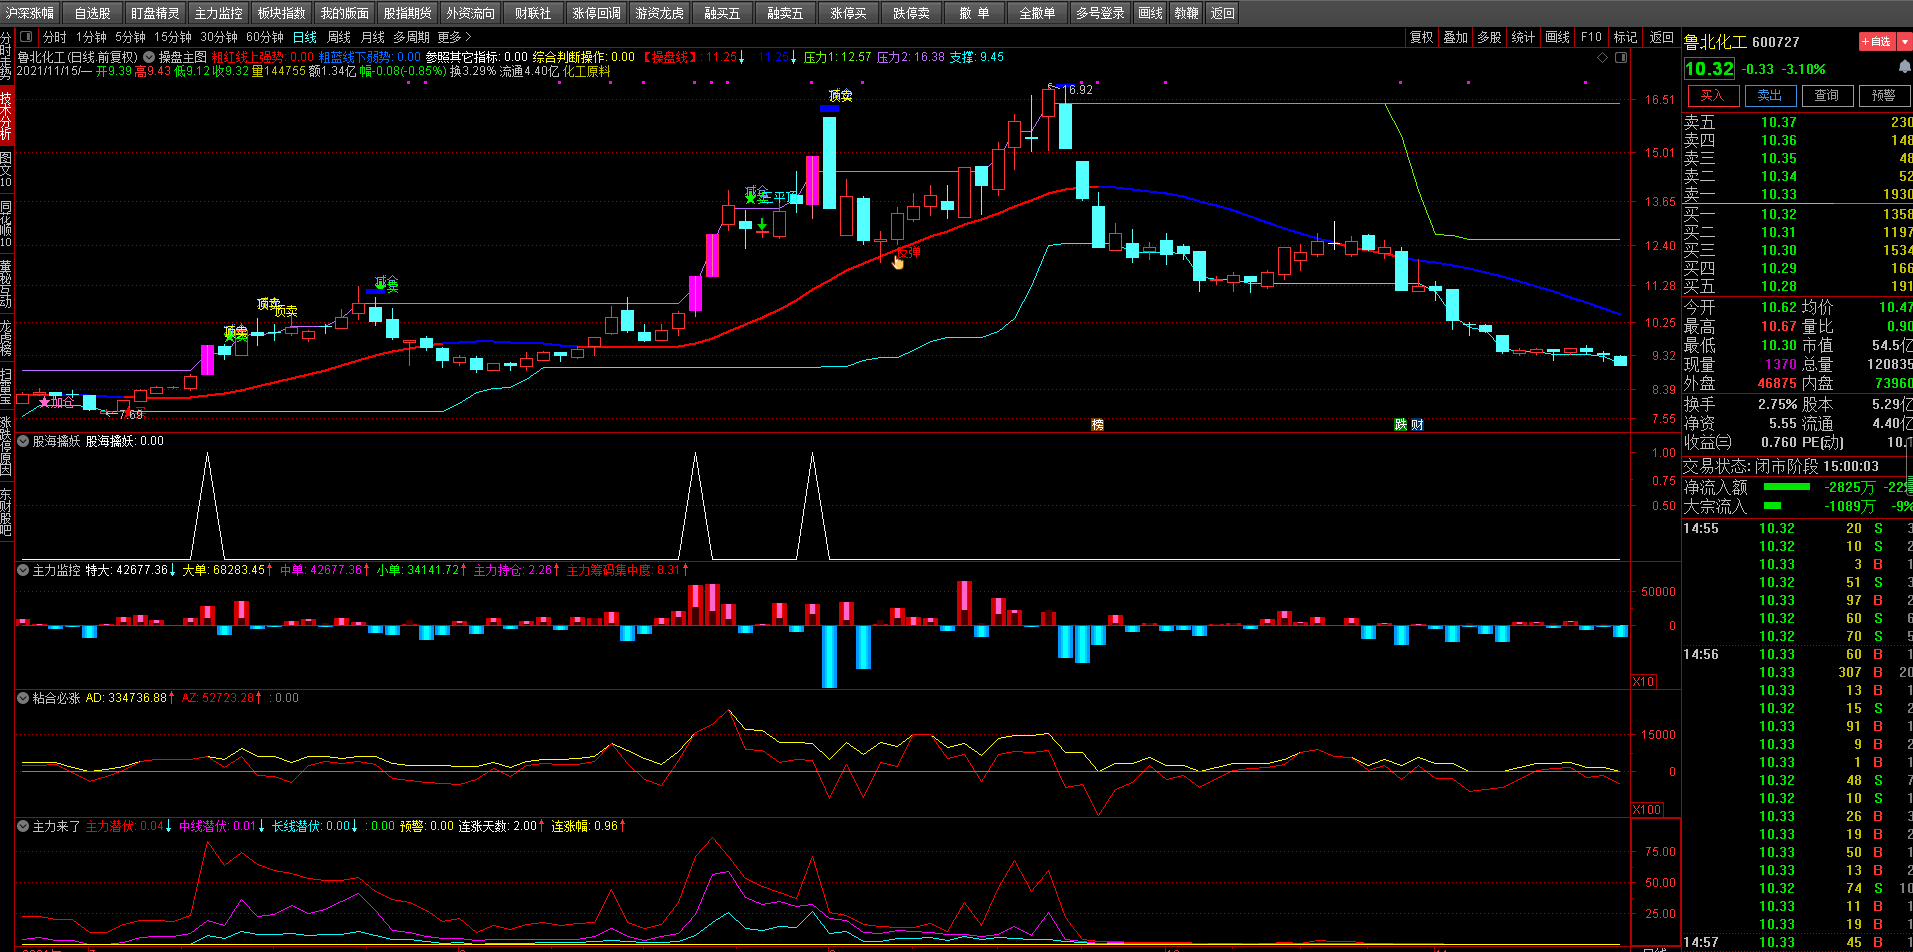Select the 周线 weekly period
This screenshot has height=952, width=1913.
[339, 37]
